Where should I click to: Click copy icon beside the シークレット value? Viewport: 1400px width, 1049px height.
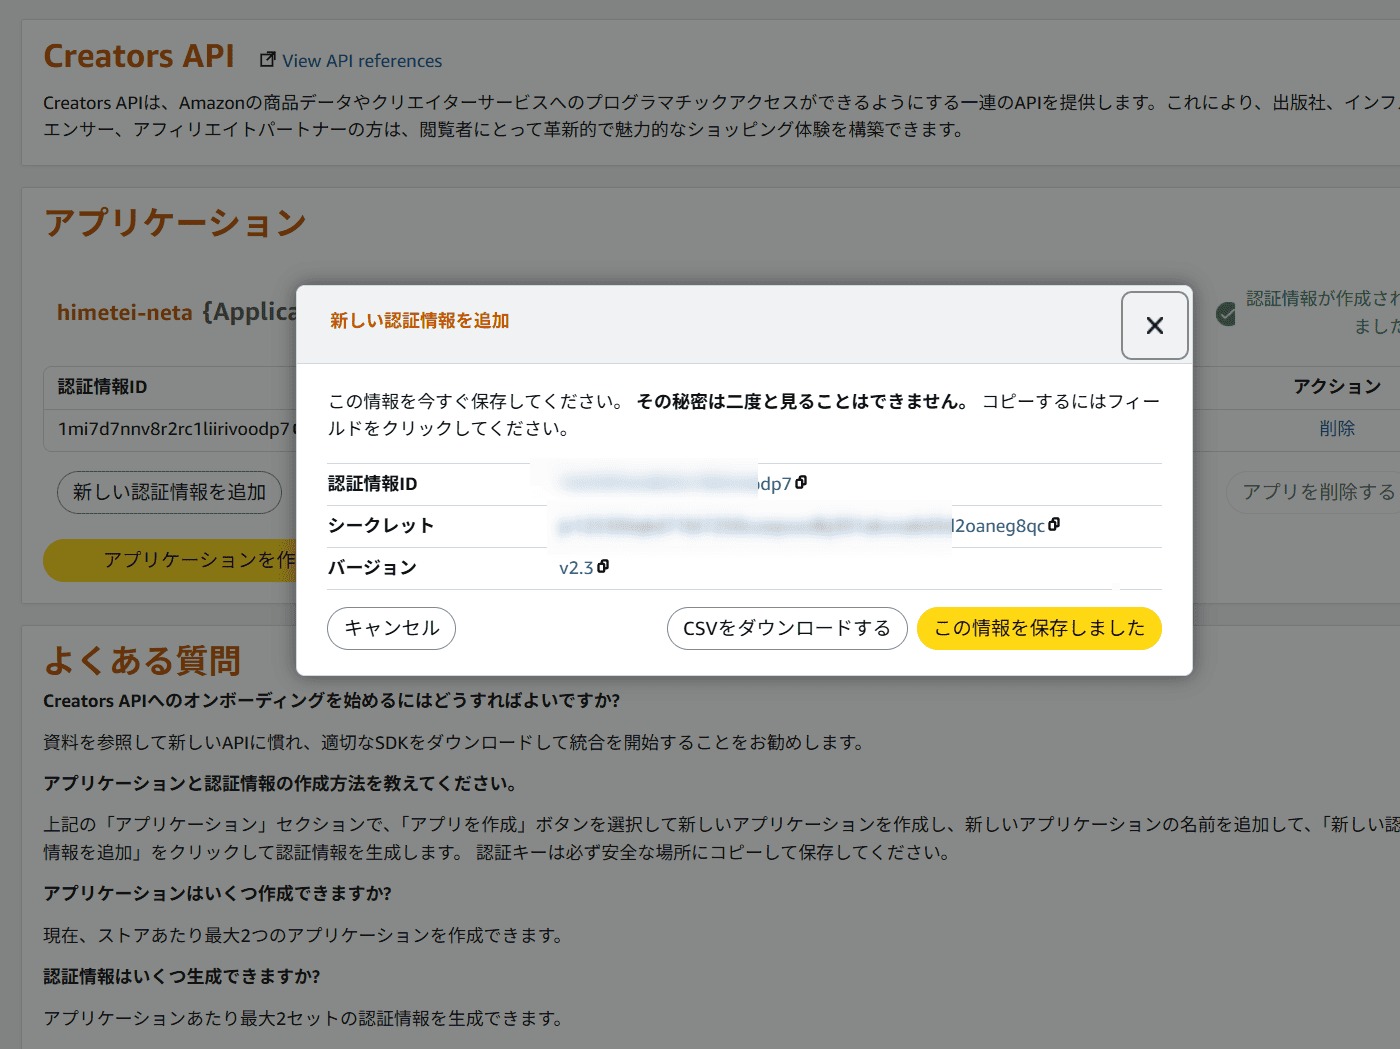coord(1054,525)
